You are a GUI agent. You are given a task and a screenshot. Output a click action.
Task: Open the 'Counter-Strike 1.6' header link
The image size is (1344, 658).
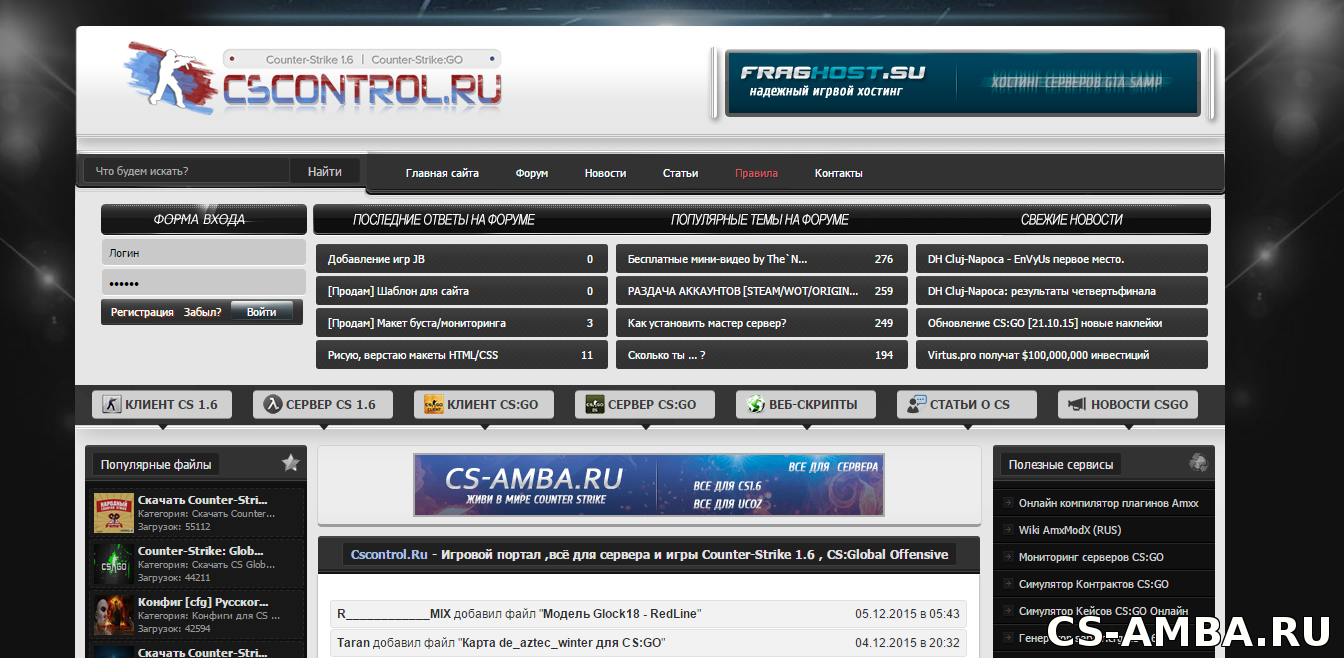coord(309,60)
